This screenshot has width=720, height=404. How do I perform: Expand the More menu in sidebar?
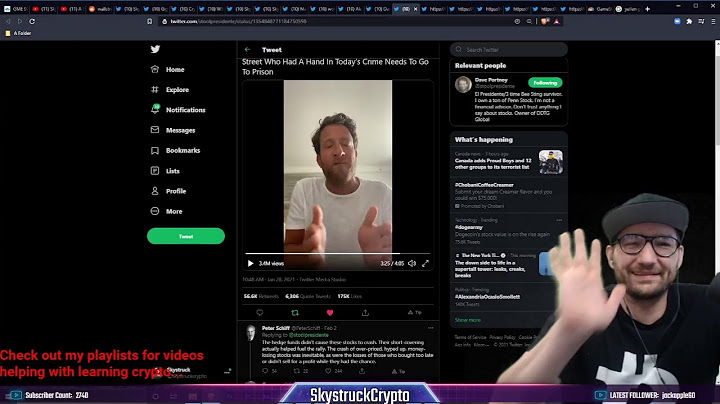167,211
